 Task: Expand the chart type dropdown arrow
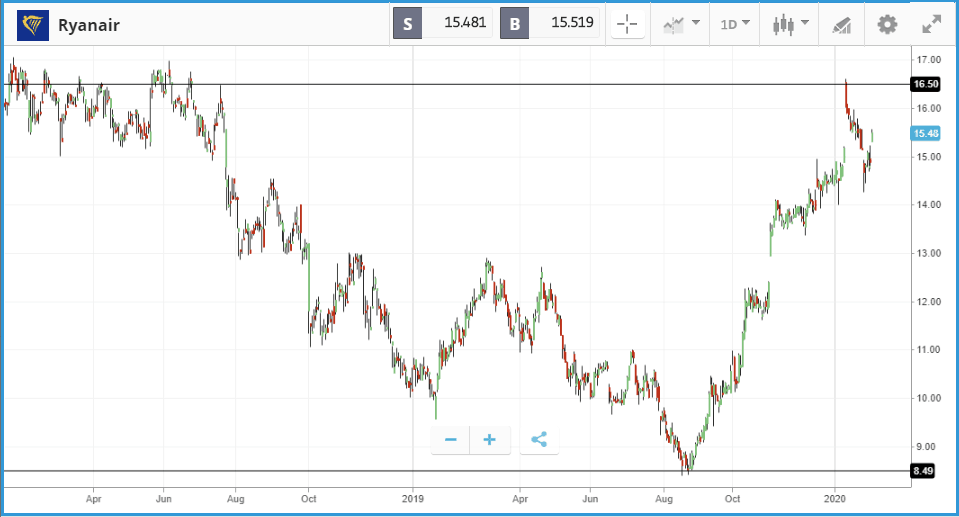point(805,23)
